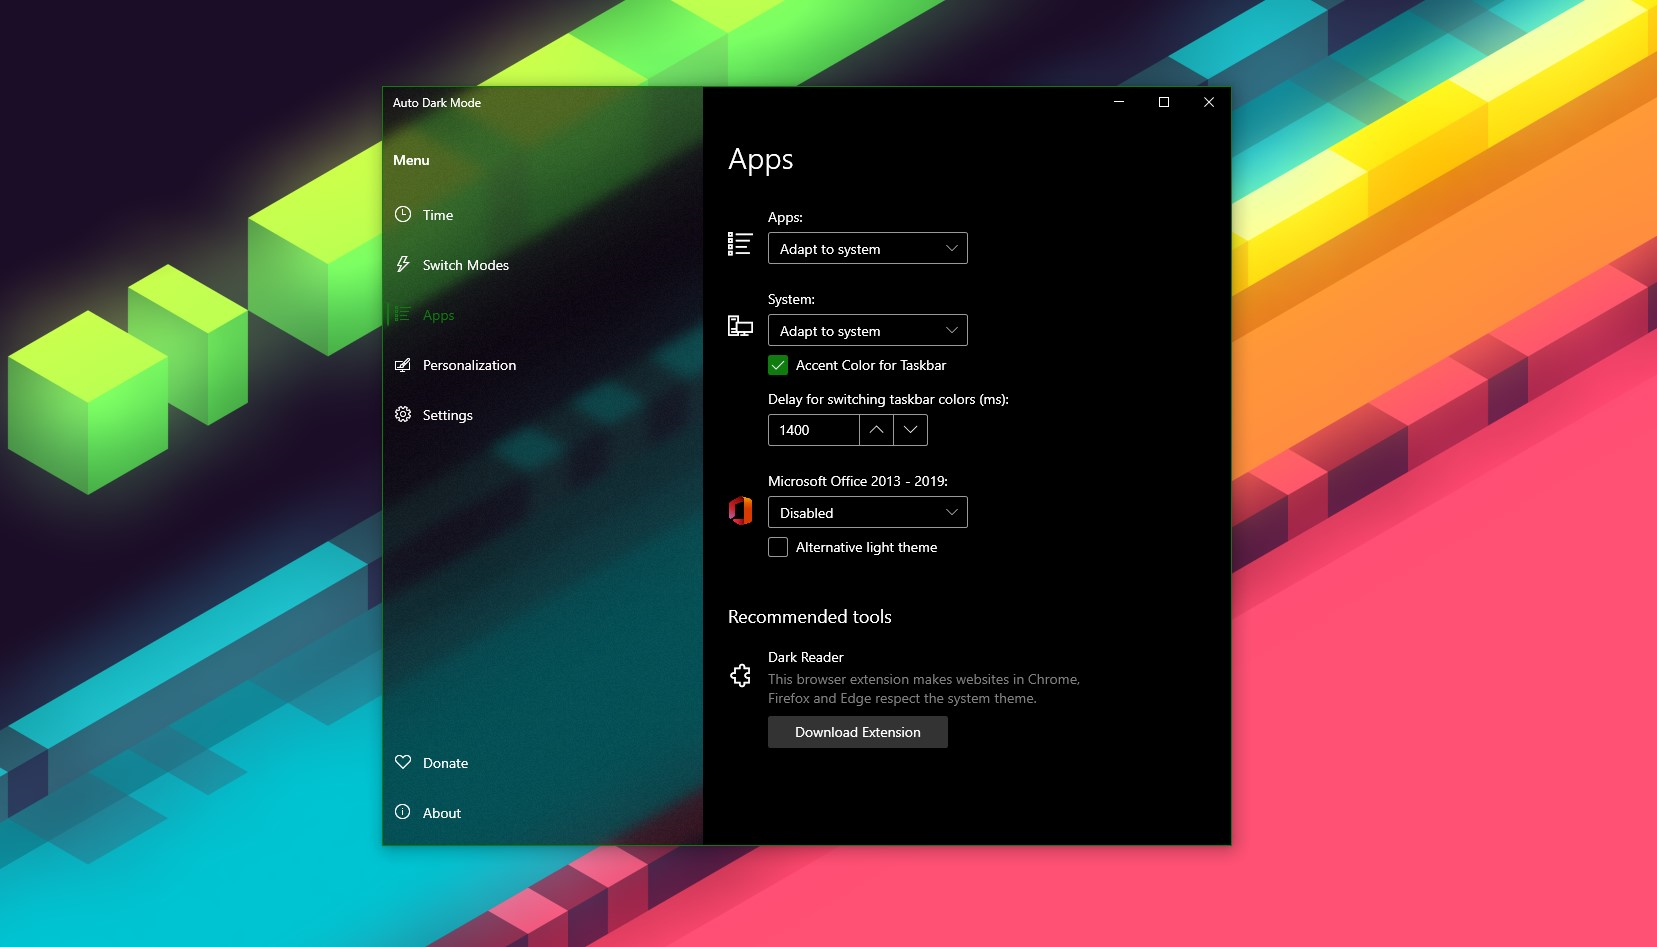Click the devices icon beside the System dropdown
Viewport: 1657px width, 947px height.
(x=740, y=326)
